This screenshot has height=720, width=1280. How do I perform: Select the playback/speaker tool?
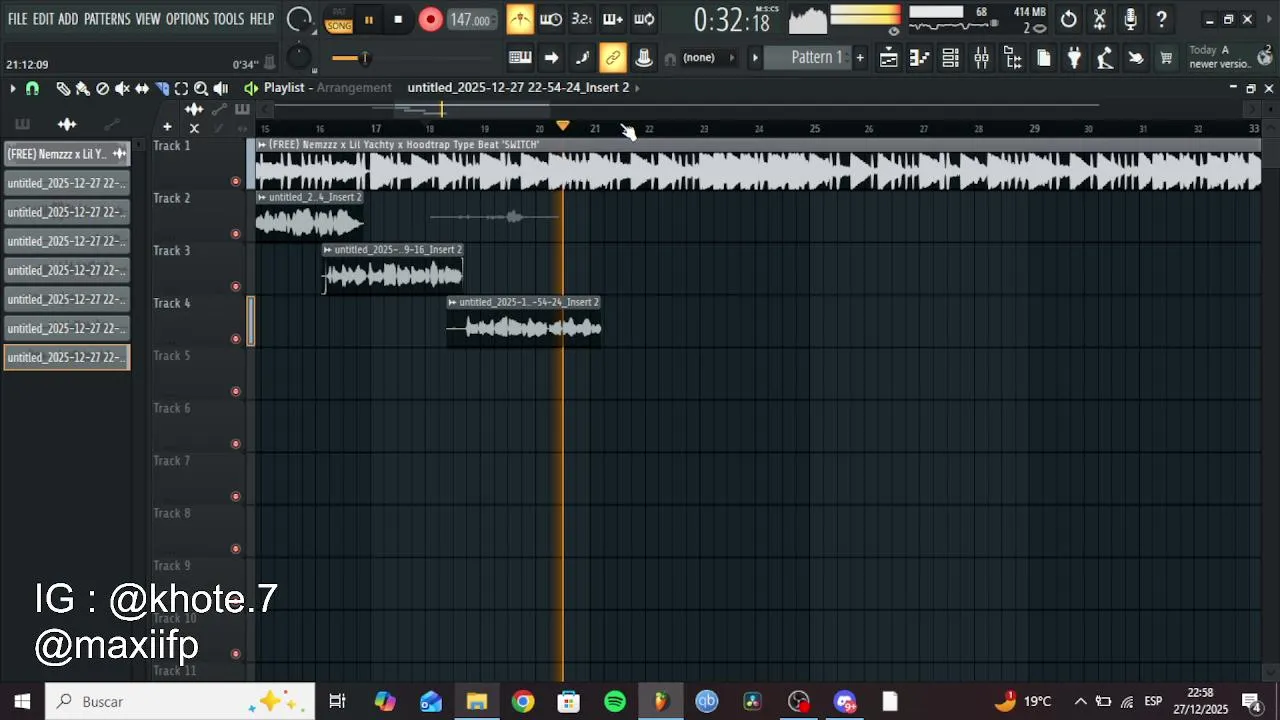pyautogui.click(x=221, y=89)
